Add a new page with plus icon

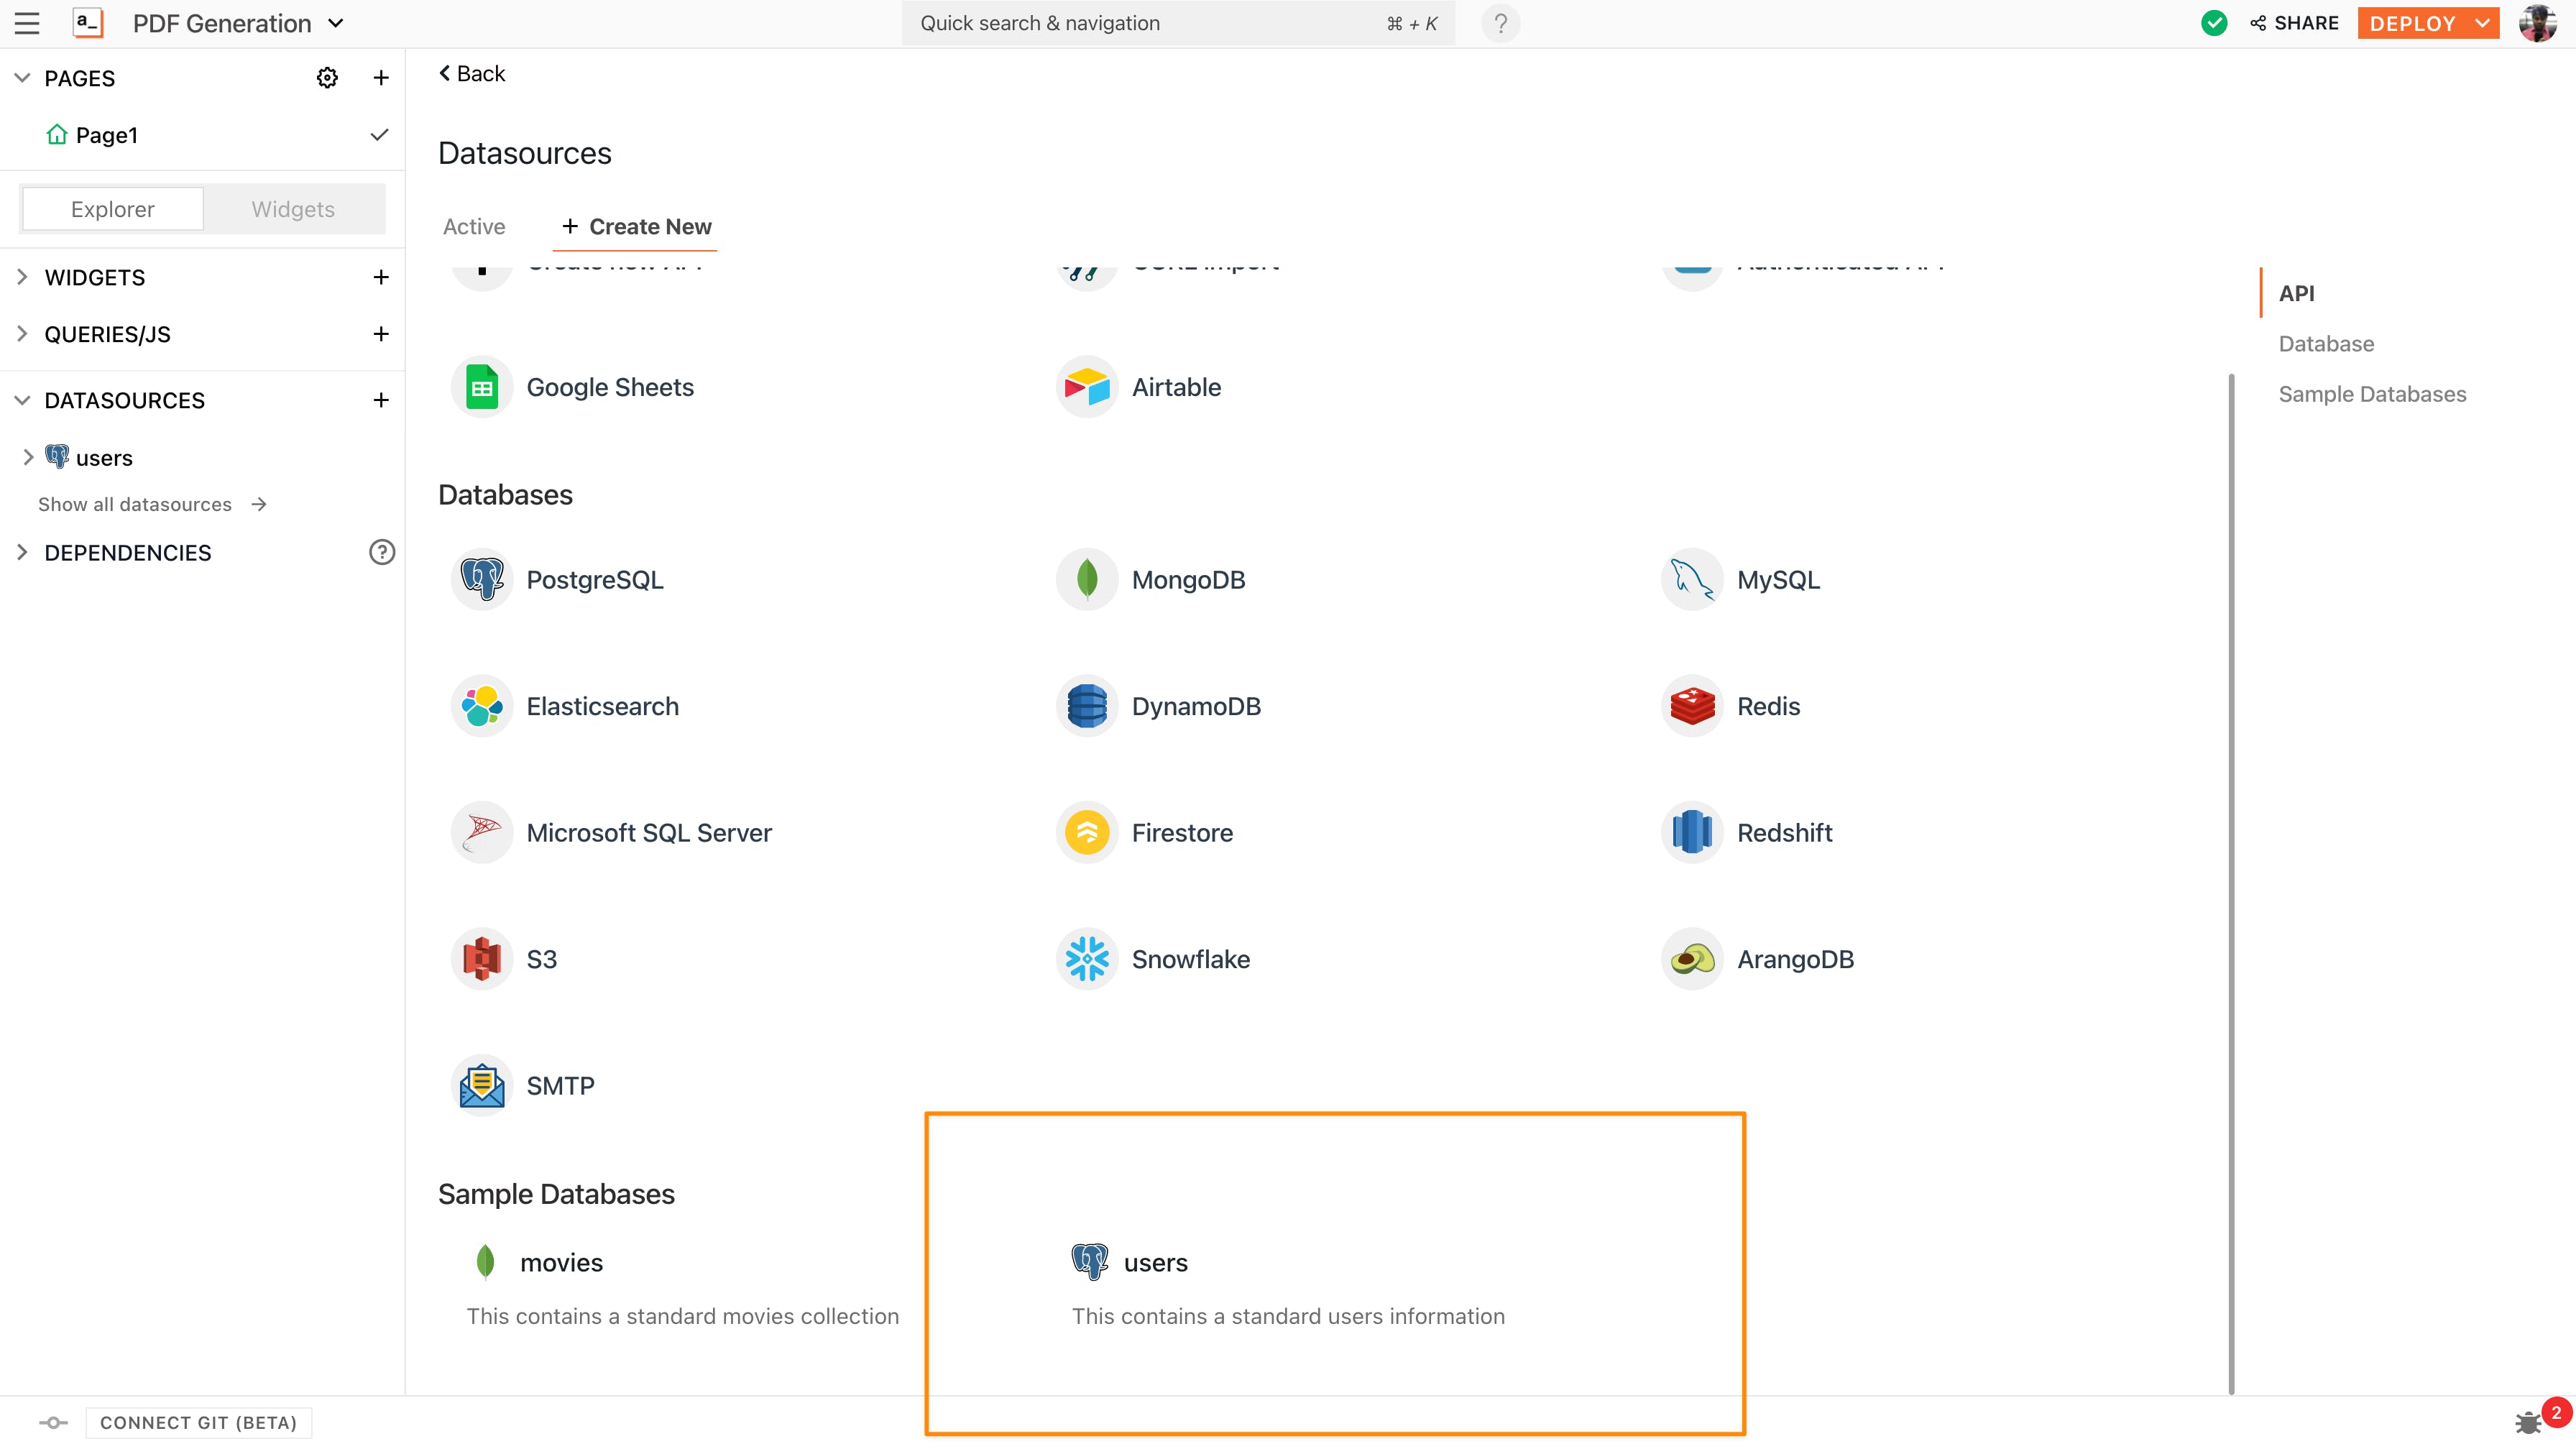(380, 78)
